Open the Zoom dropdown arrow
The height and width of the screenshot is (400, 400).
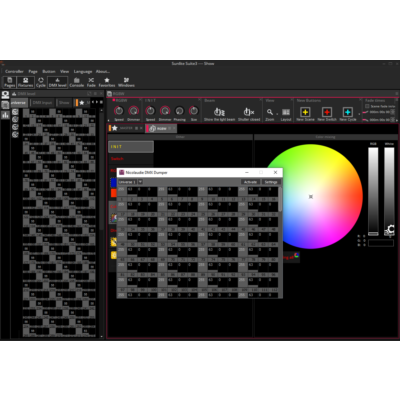pos(277,113)
